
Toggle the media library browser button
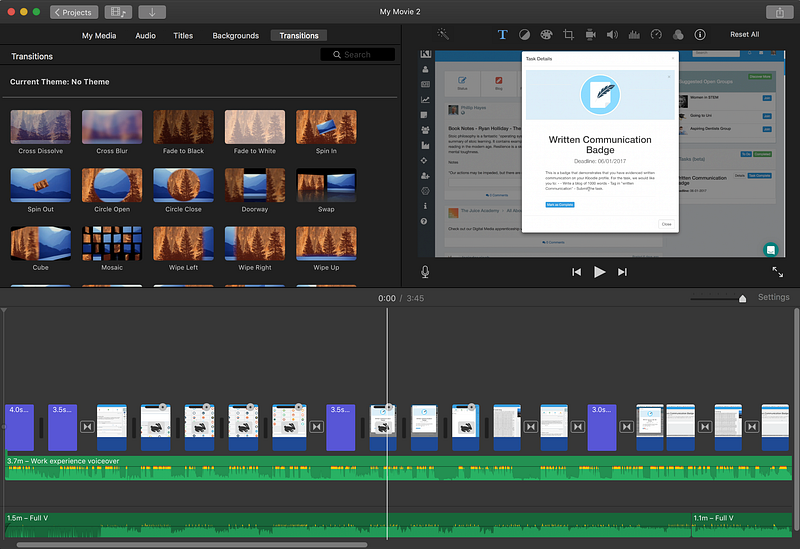coord(118,12)
